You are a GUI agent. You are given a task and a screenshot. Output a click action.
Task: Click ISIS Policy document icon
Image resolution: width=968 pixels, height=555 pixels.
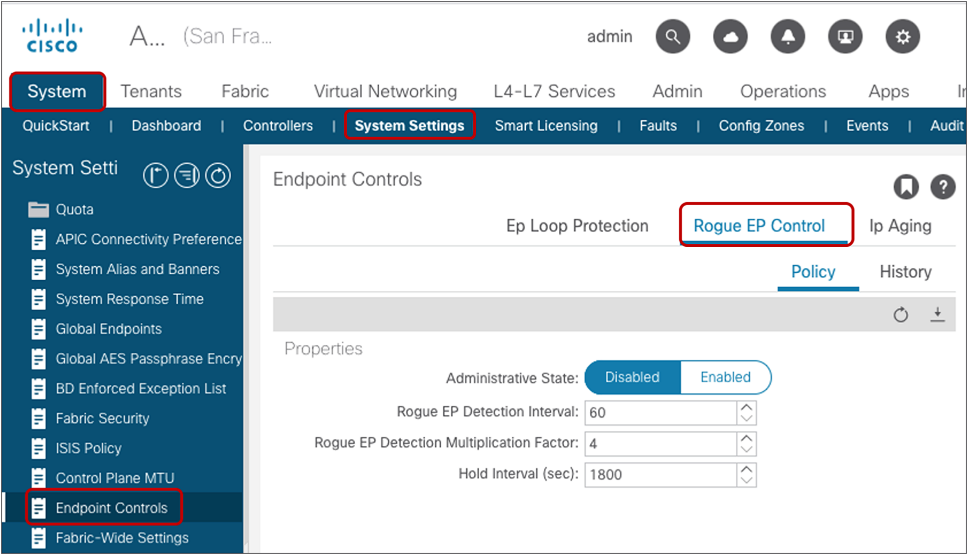click(x=38, y=448)
